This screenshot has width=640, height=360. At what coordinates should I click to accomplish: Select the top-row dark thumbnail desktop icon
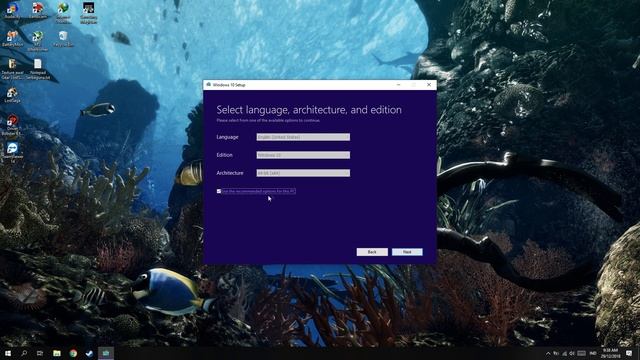tap(88, 13)
